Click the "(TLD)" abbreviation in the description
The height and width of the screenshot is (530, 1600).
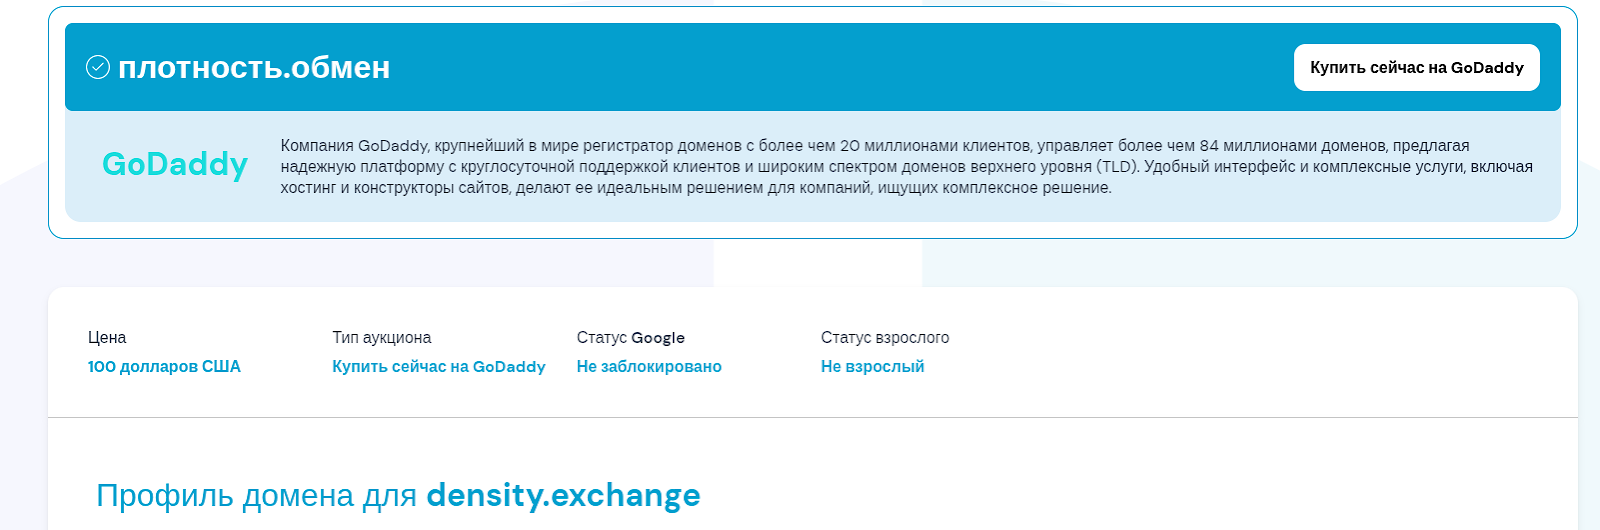tap(1118, 167)
